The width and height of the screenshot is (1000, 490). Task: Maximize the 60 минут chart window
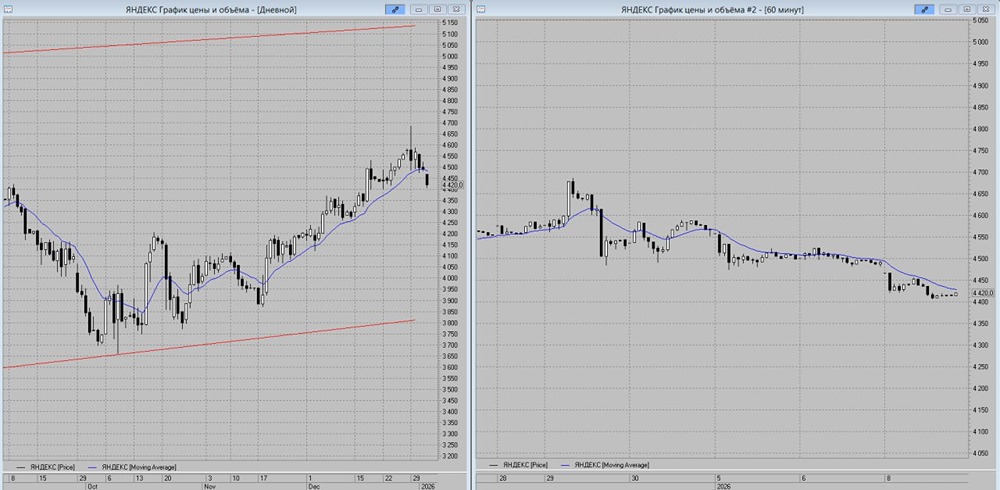(966, 10)
